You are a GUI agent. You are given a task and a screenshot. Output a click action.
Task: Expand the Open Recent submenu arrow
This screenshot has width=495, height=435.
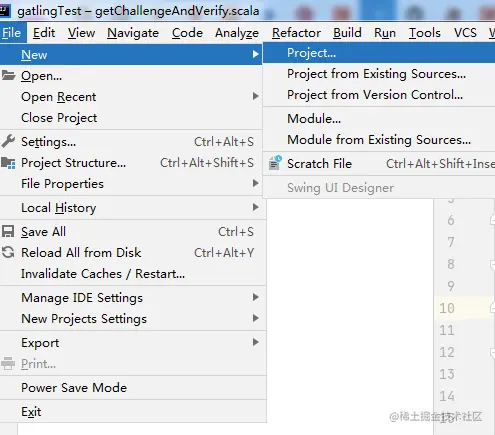[255, 96]
